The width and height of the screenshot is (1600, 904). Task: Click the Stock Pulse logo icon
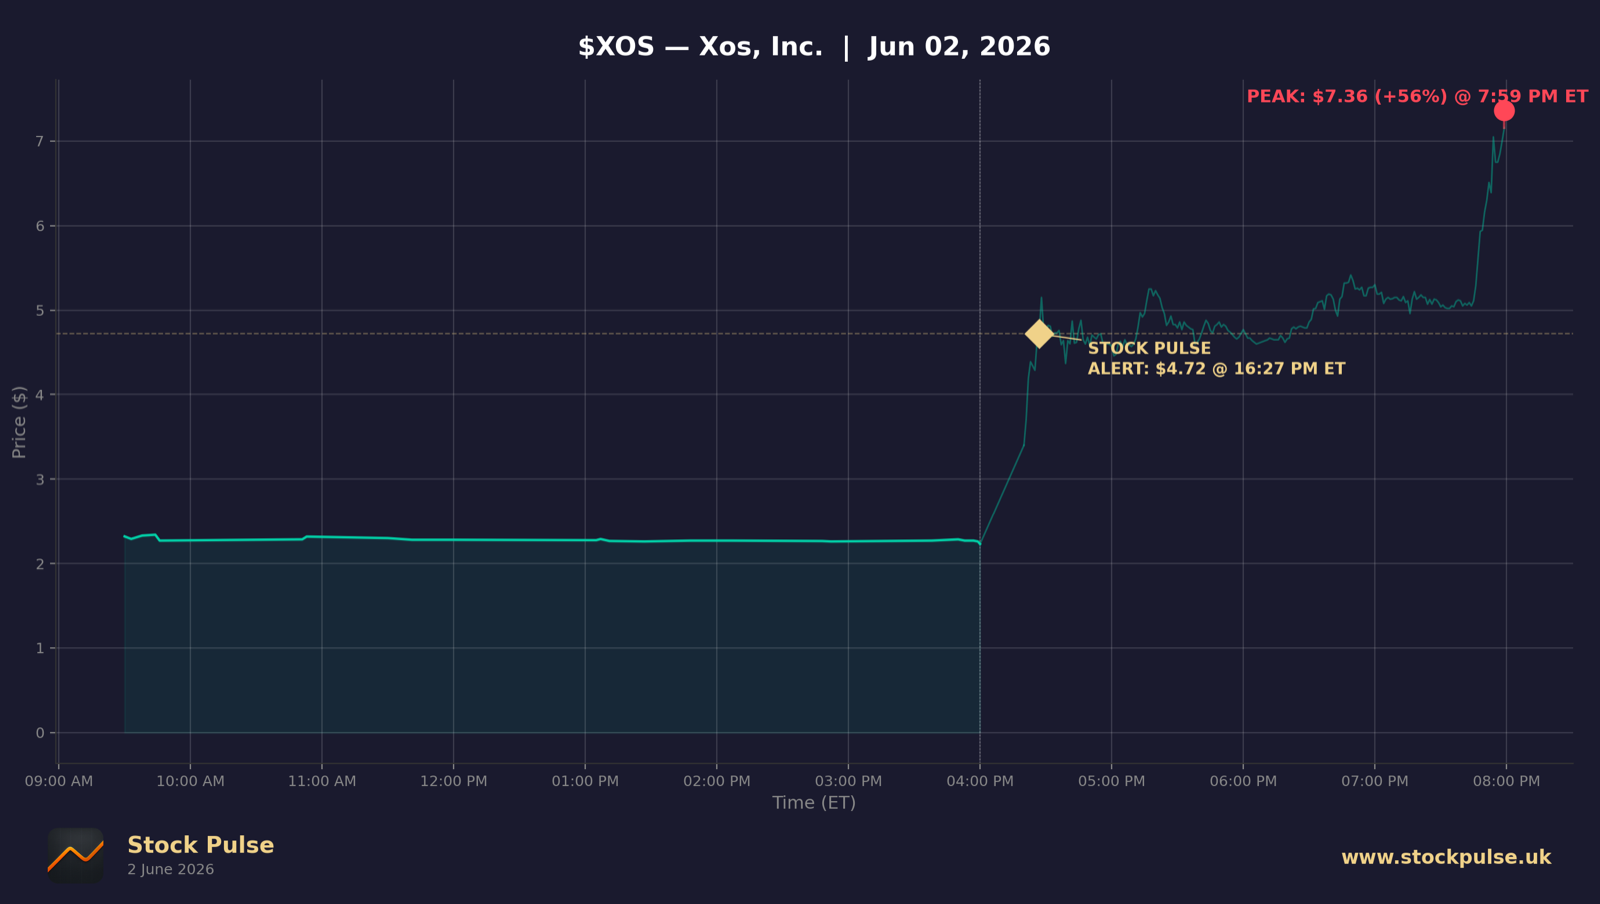click(76, 855)
